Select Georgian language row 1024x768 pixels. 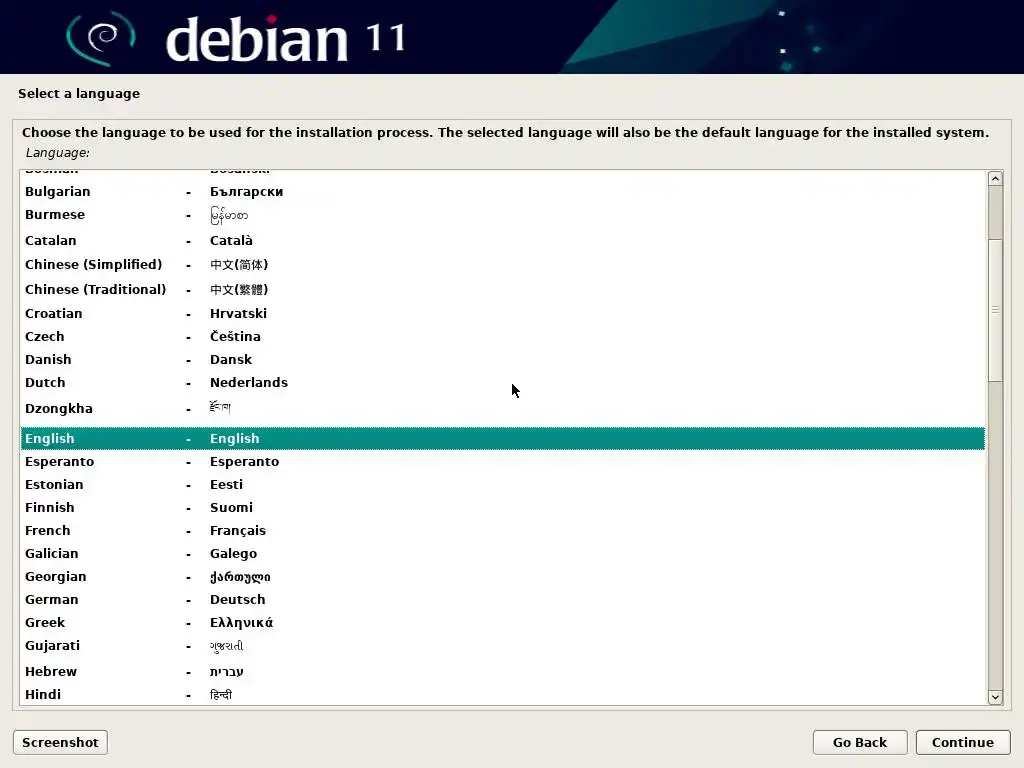point(502,577)
